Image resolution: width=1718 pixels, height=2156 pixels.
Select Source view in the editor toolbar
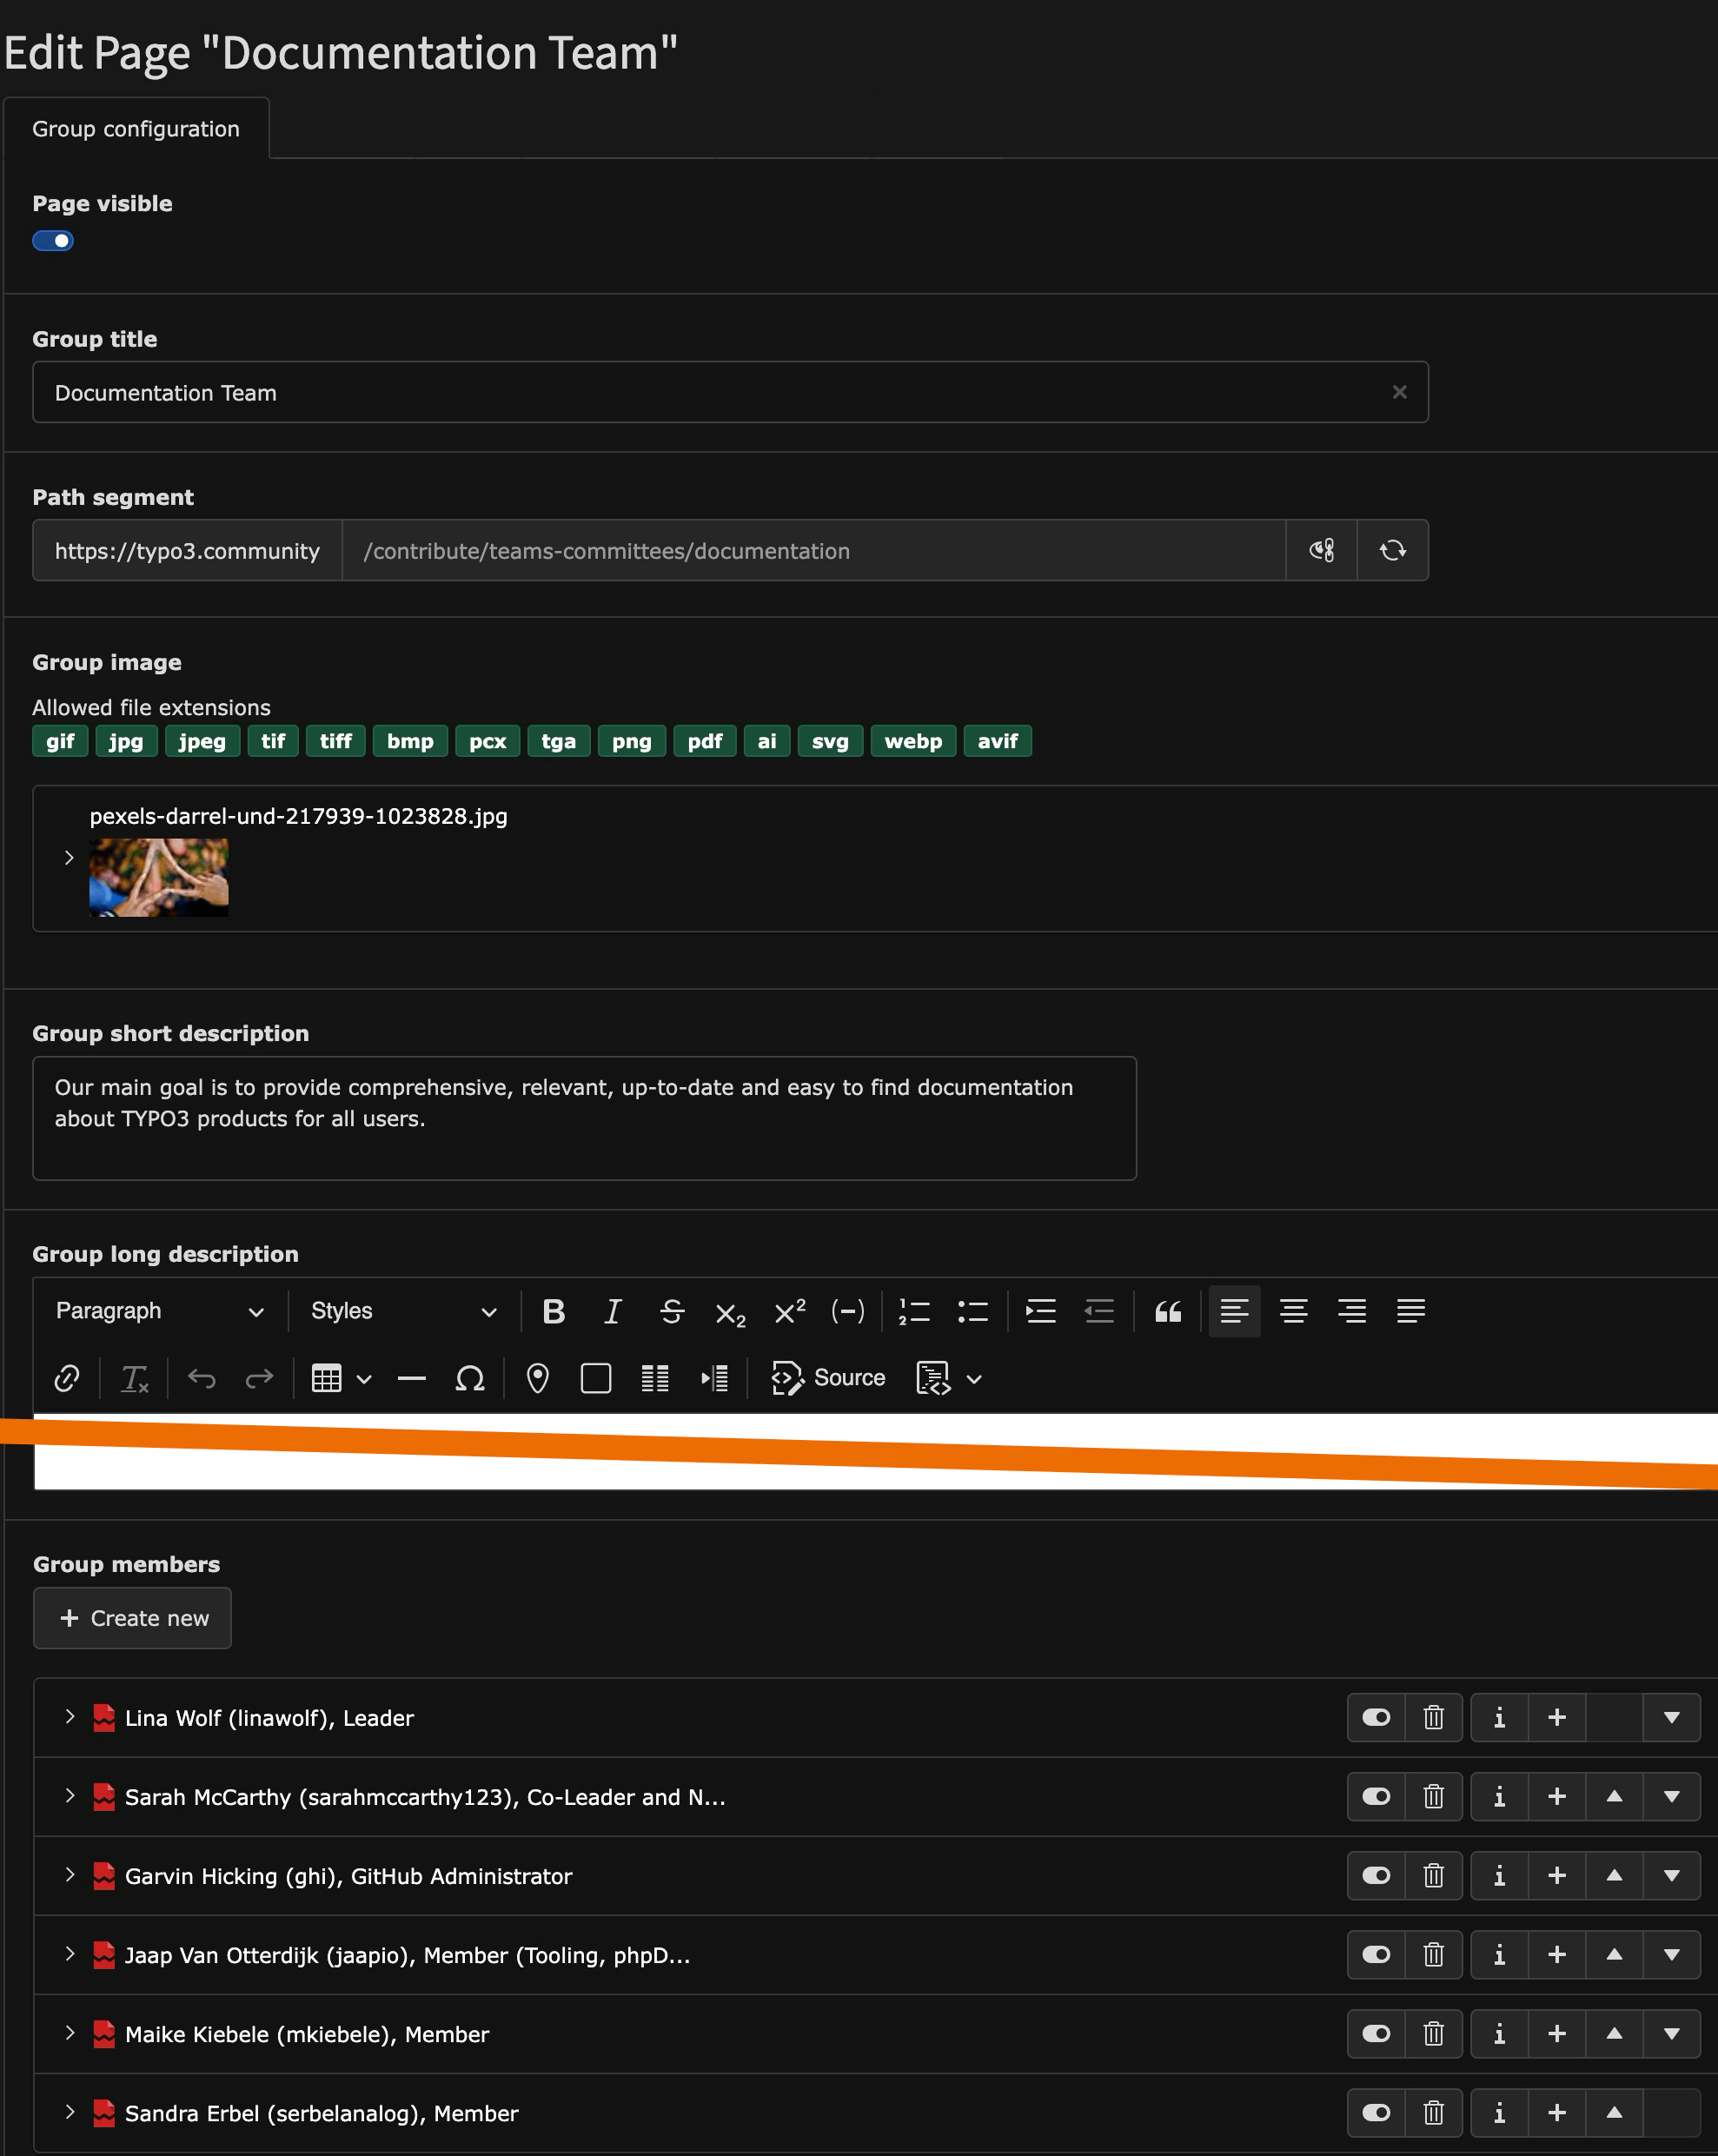pyautogui.click(x=828, y=1378)
